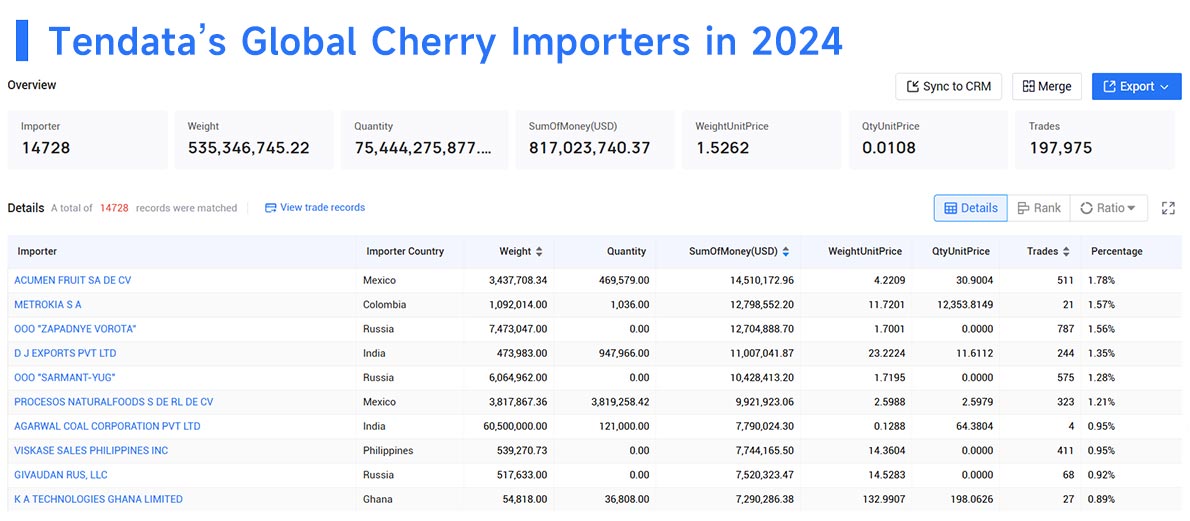Sort by the Trades column arrows
The image size is (1190, 521).
pos(1066,251)
